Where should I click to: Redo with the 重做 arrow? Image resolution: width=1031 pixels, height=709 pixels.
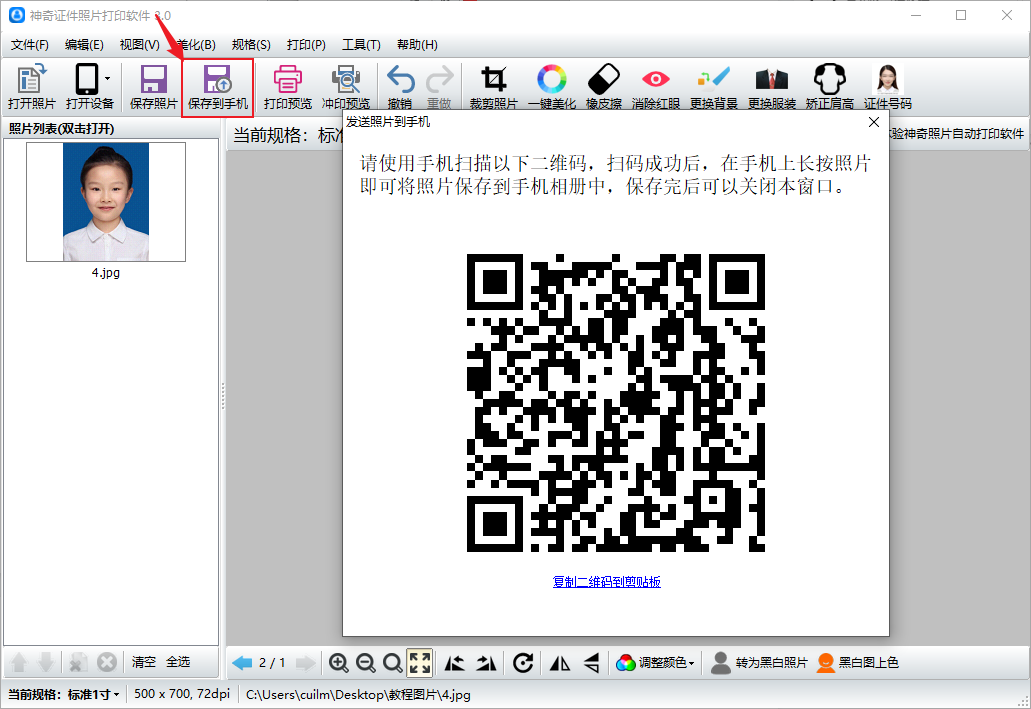coord(439,87)
